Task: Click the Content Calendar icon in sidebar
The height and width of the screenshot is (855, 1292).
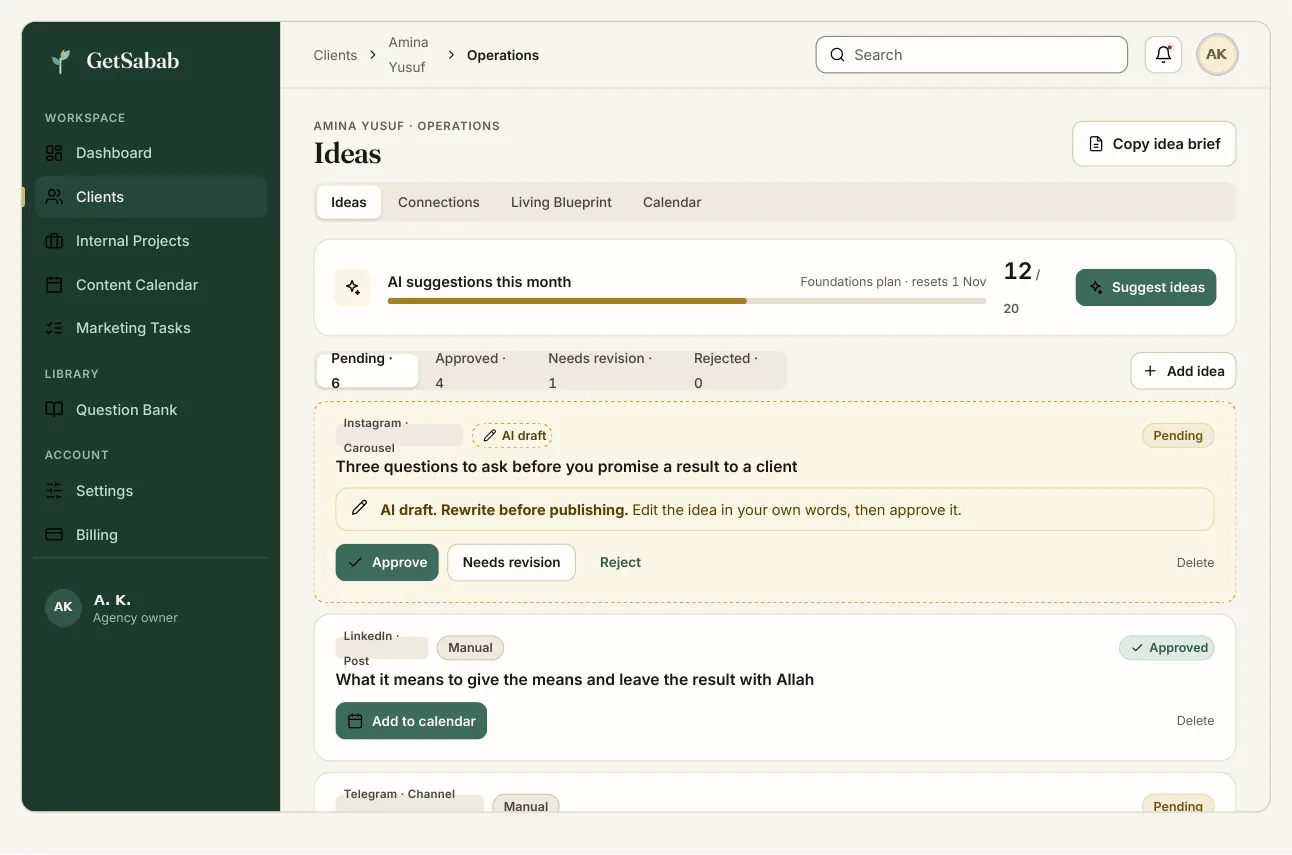Action: (x=54, y=285)
